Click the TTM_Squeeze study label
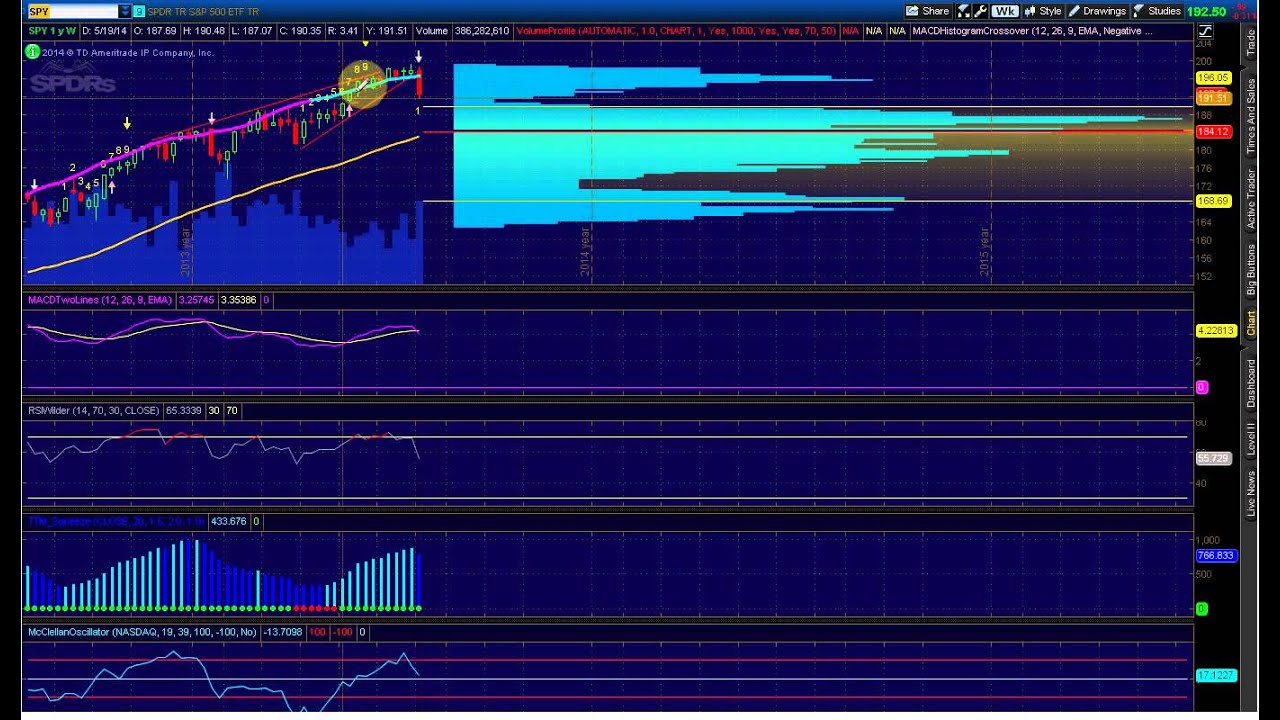 (x=115, y=521)
